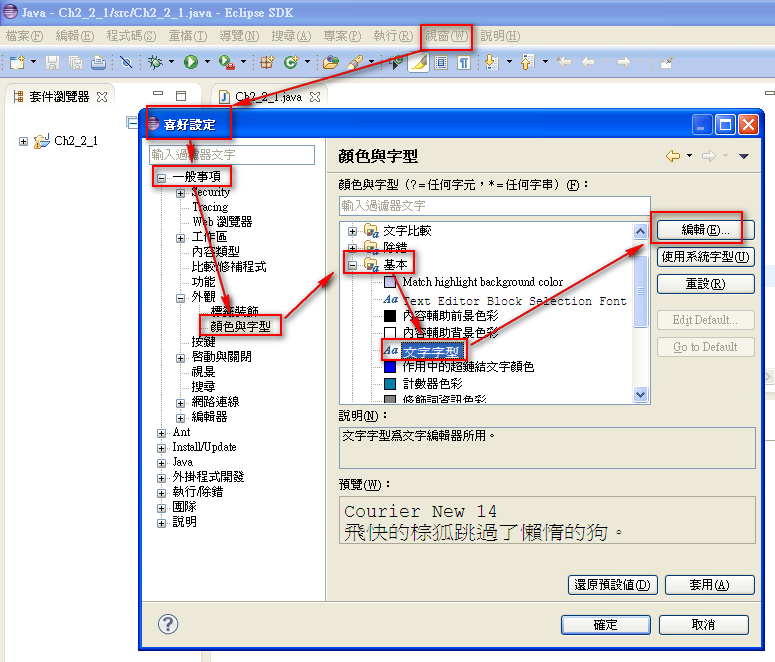Click the Debug bug toolbar icon
The image size is (775, 662).
[x=155, y=62]
